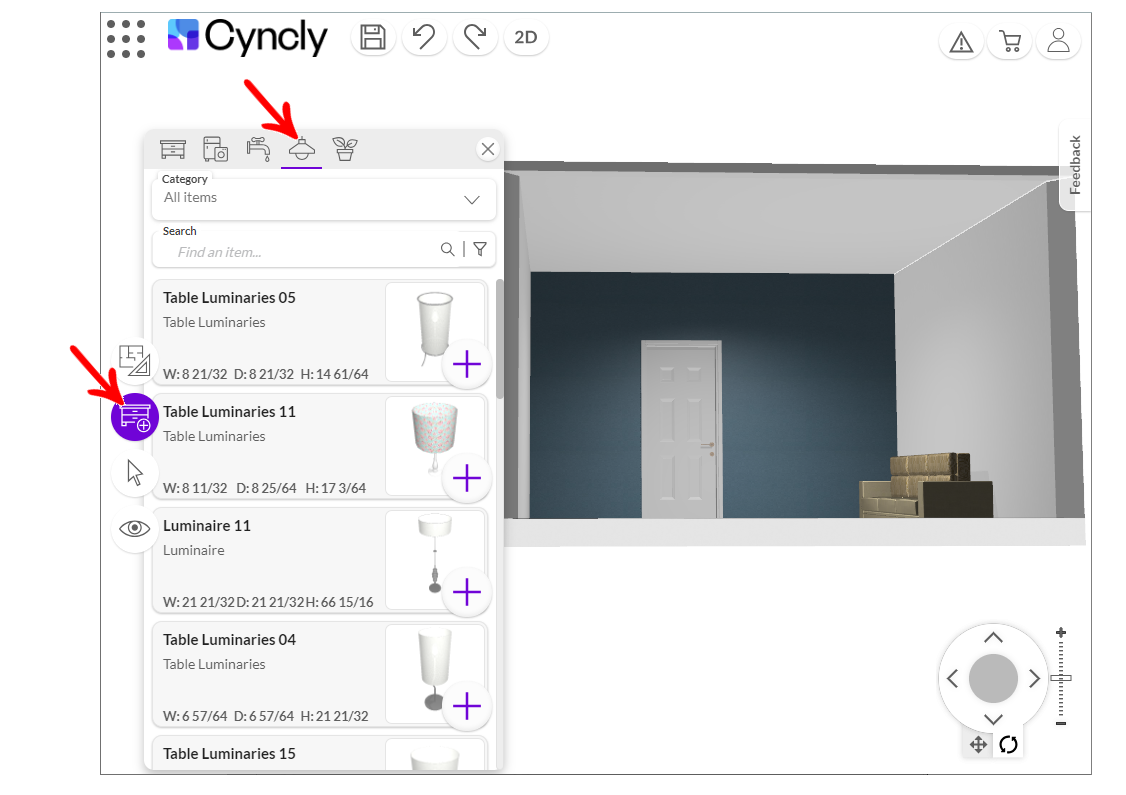Add Table Luminaries 11 with plus button
This screenshot has height=795, width=1126.
(467, 478)
